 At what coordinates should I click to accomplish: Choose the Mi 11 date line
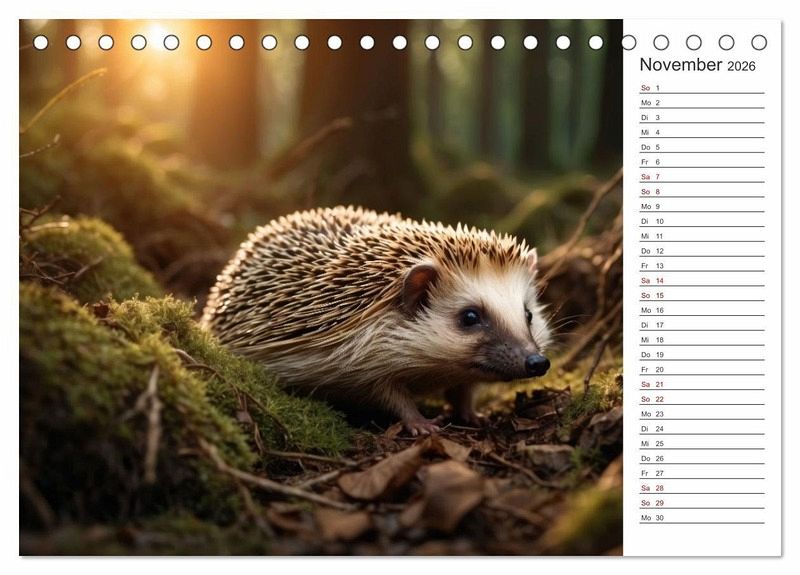[x=701, y=236]
